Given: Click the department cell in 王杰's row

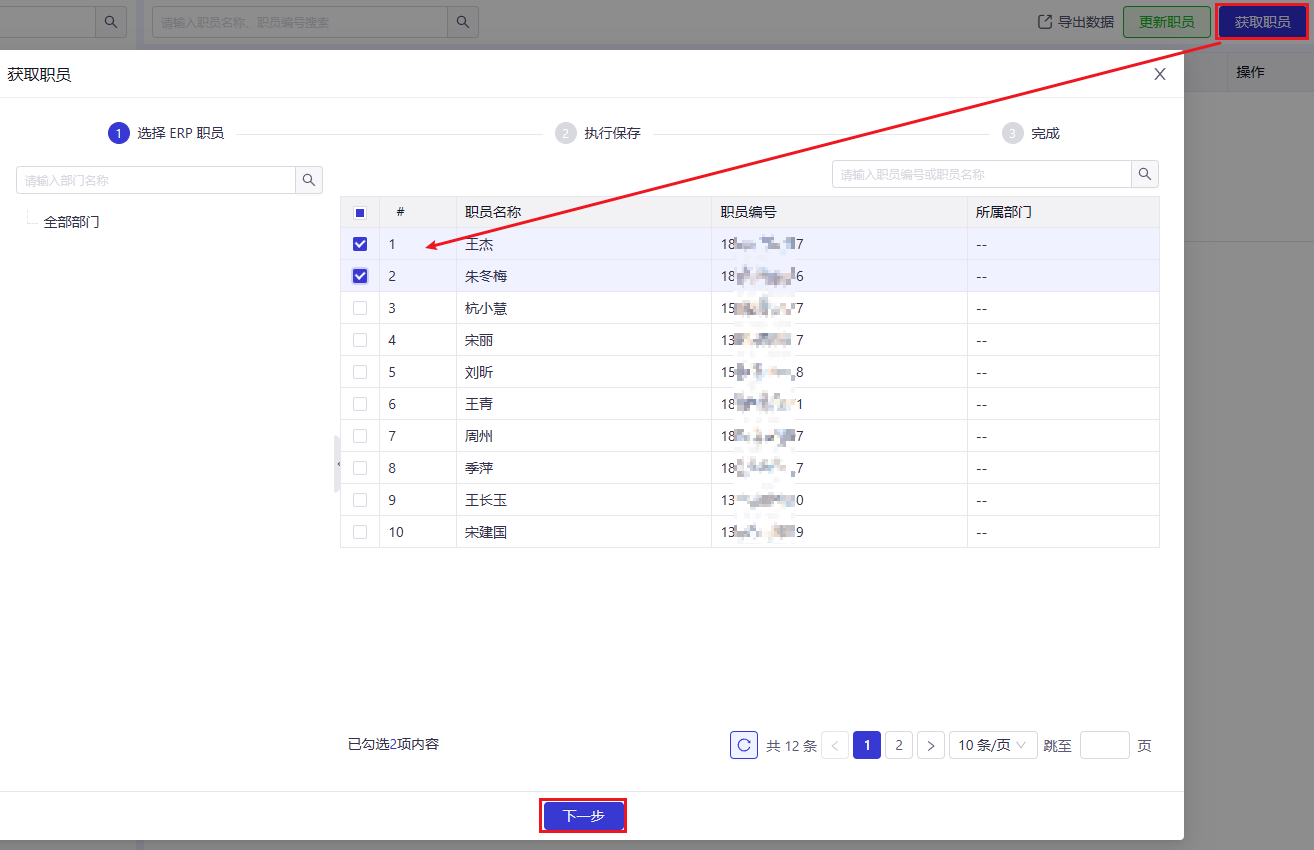Looking at the screenshot, I should pyautogui.click(x=1063, y=244).
